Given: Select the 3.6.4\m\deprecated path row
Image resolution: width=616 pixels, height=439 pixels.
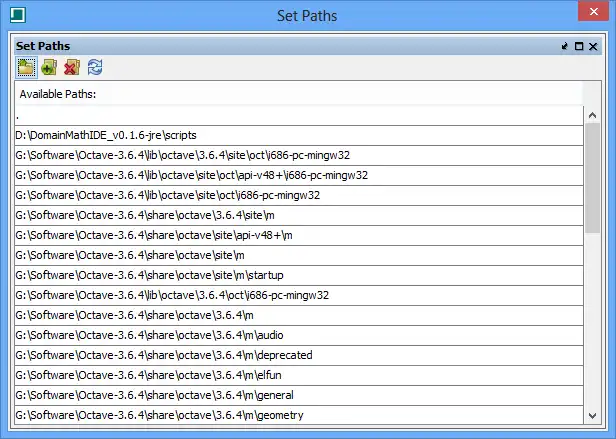Looking at the screenshot, I should tap(299, 356).
